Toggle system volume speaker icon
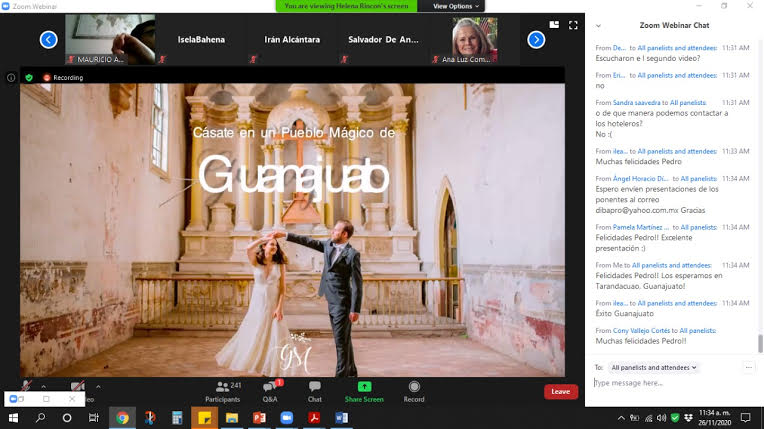Screen dimensions: 764x429 (x=660, y=417)
